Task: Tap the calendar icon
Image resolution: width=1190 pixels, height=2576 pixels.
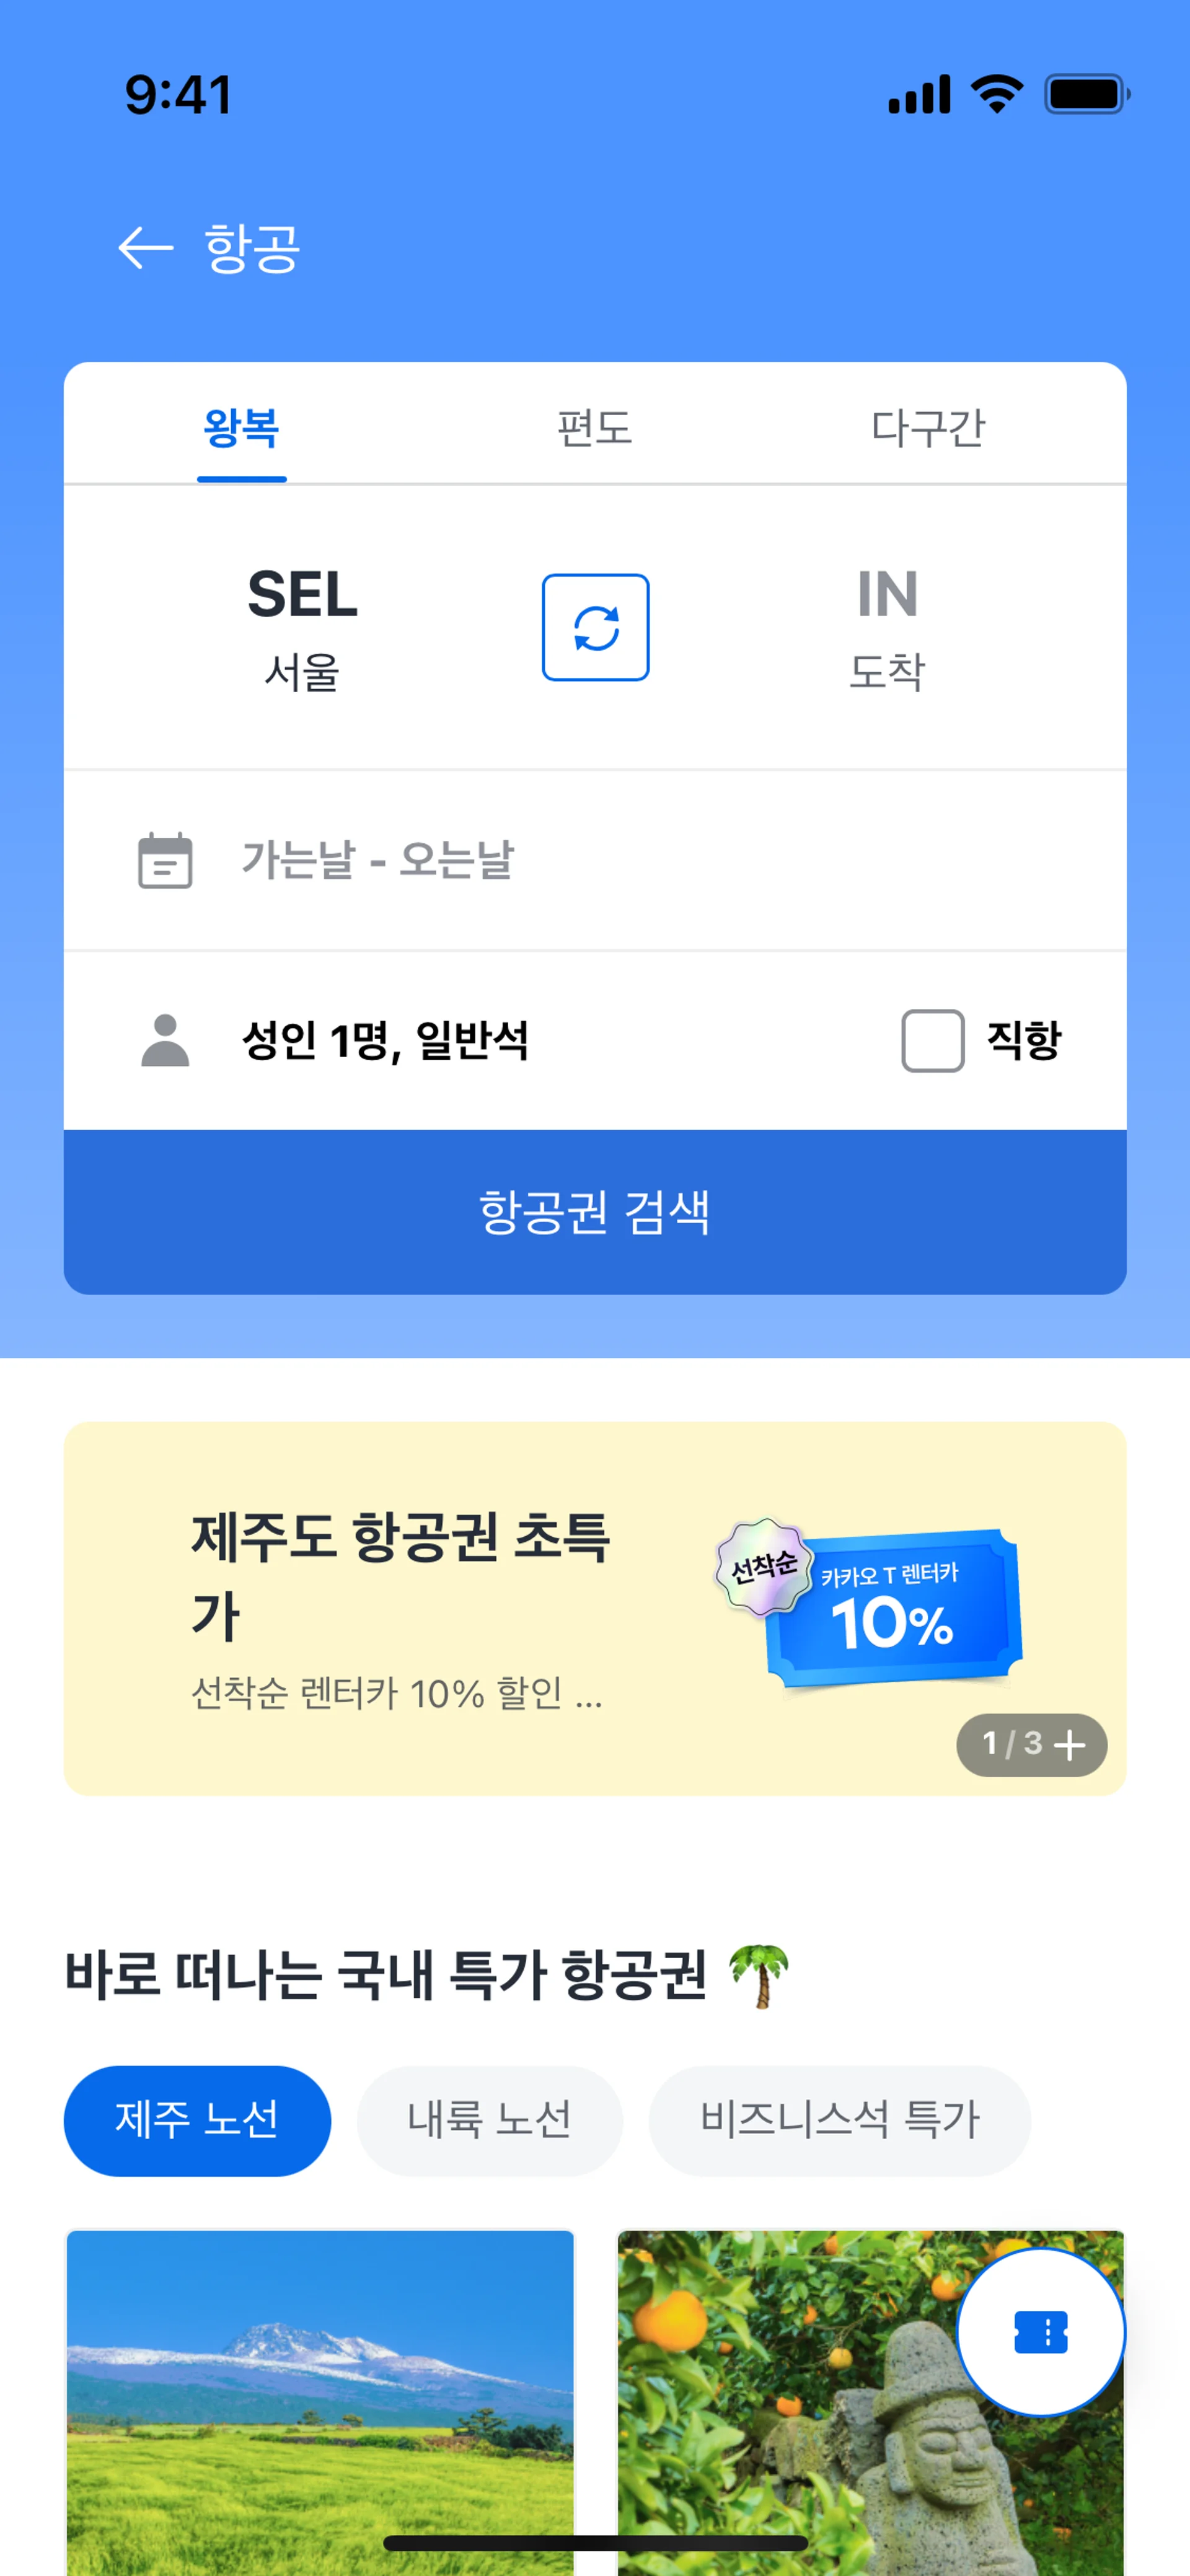Action: 165,860
